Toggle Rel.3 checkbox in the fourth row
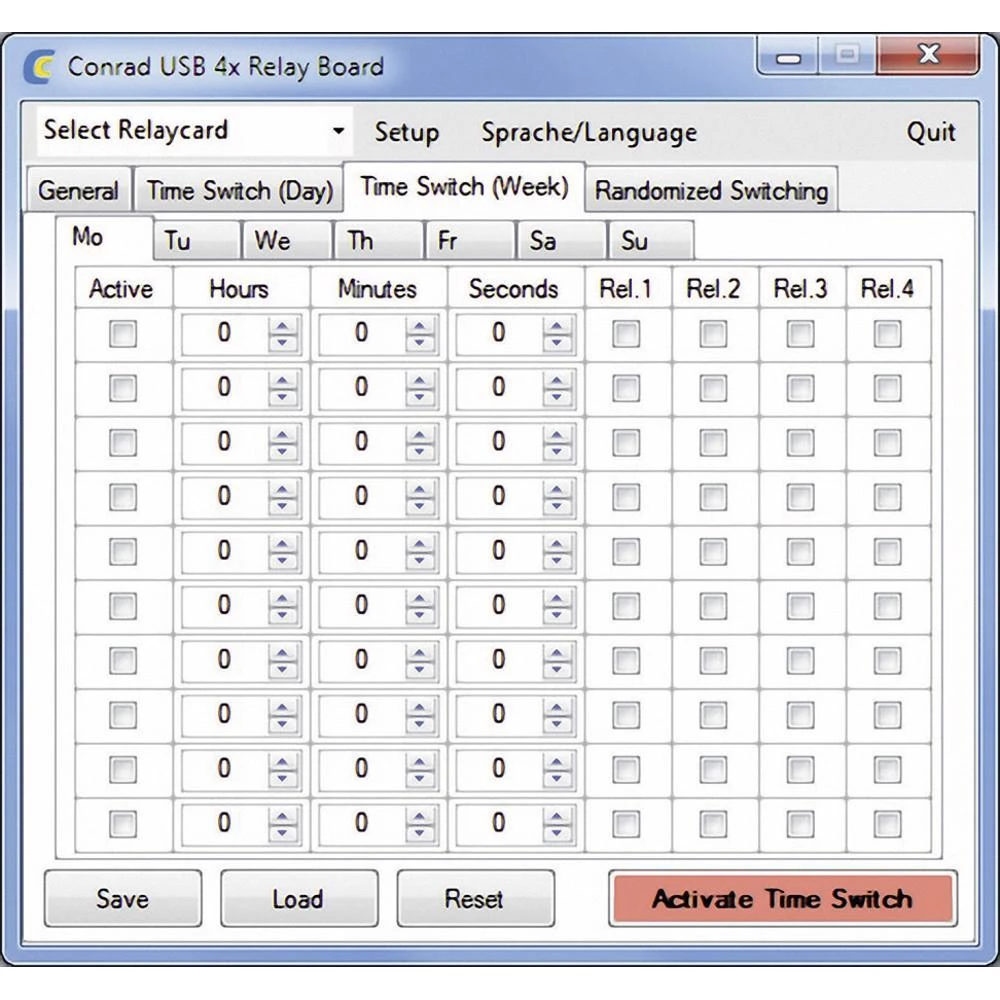The image size is (1000, 1000). pyautogui.click(x=800, y=497)
